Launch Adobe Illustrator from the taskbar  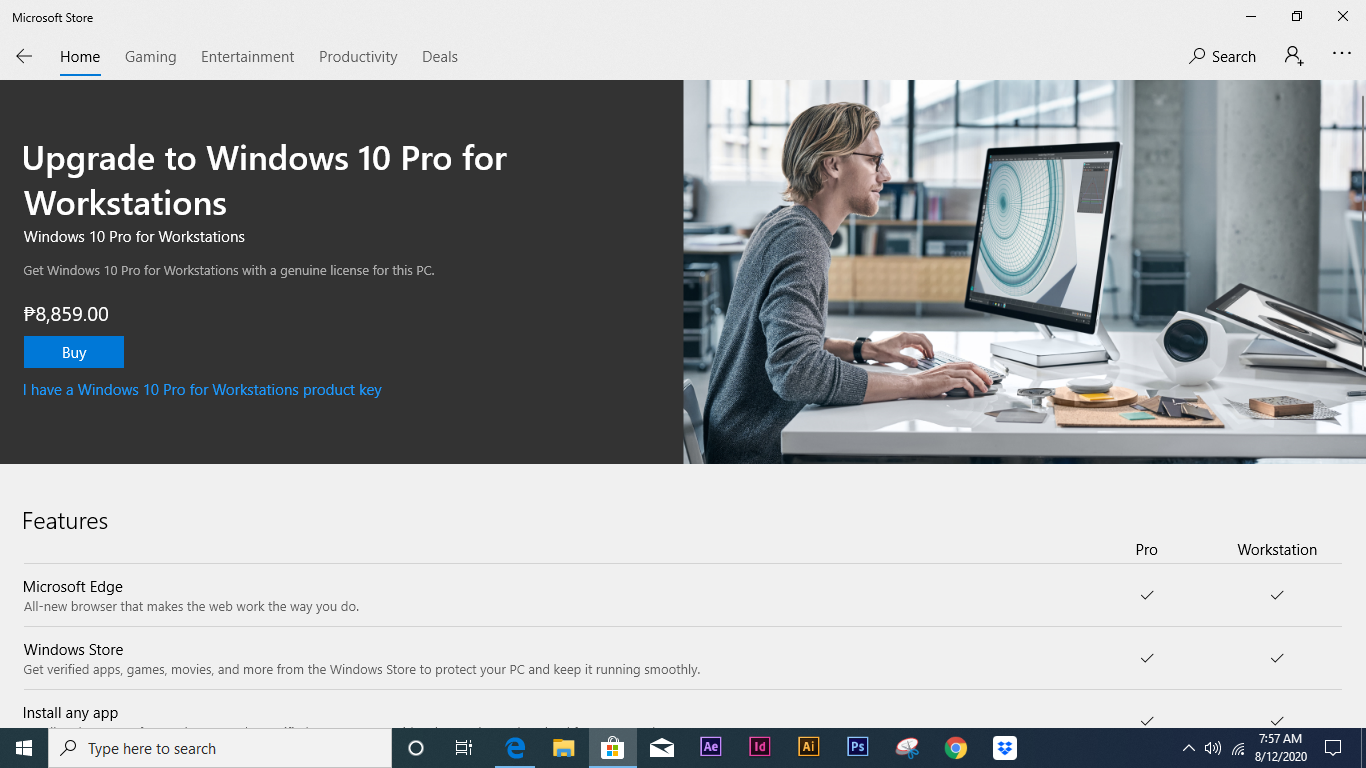click(x=809, y=747)
